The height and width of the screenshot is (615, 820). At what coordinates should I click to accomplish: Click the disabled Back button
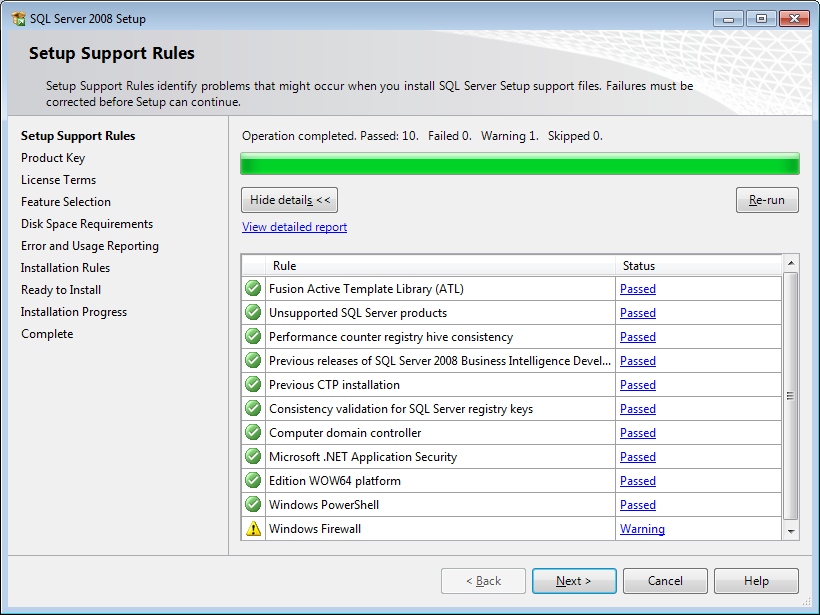click(x=483, y=581)
